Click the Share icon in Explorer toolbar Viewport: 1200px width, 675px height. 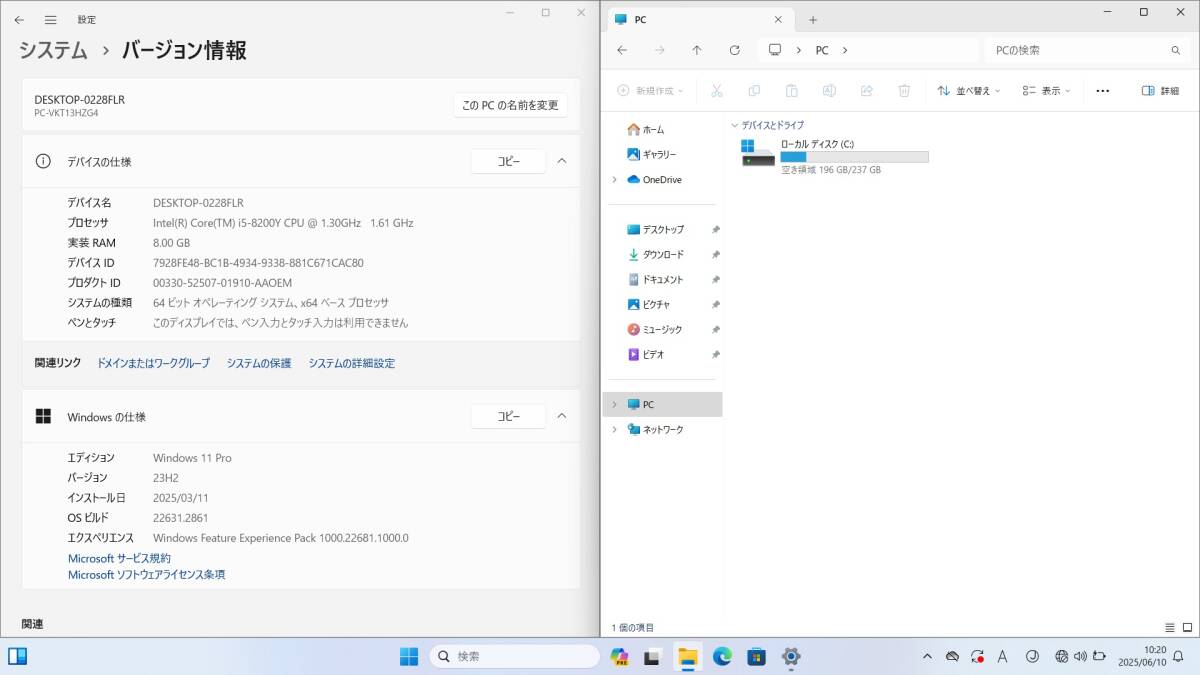tap(867, 90)
